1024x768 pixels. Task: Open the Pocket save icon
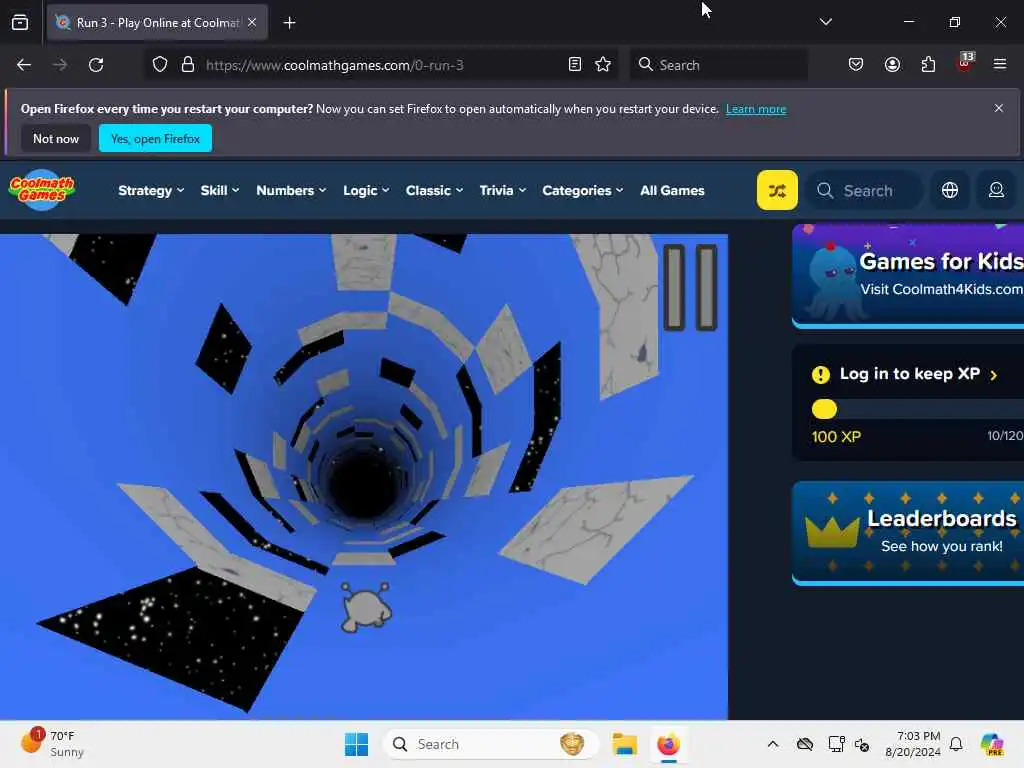pos(856,65)
